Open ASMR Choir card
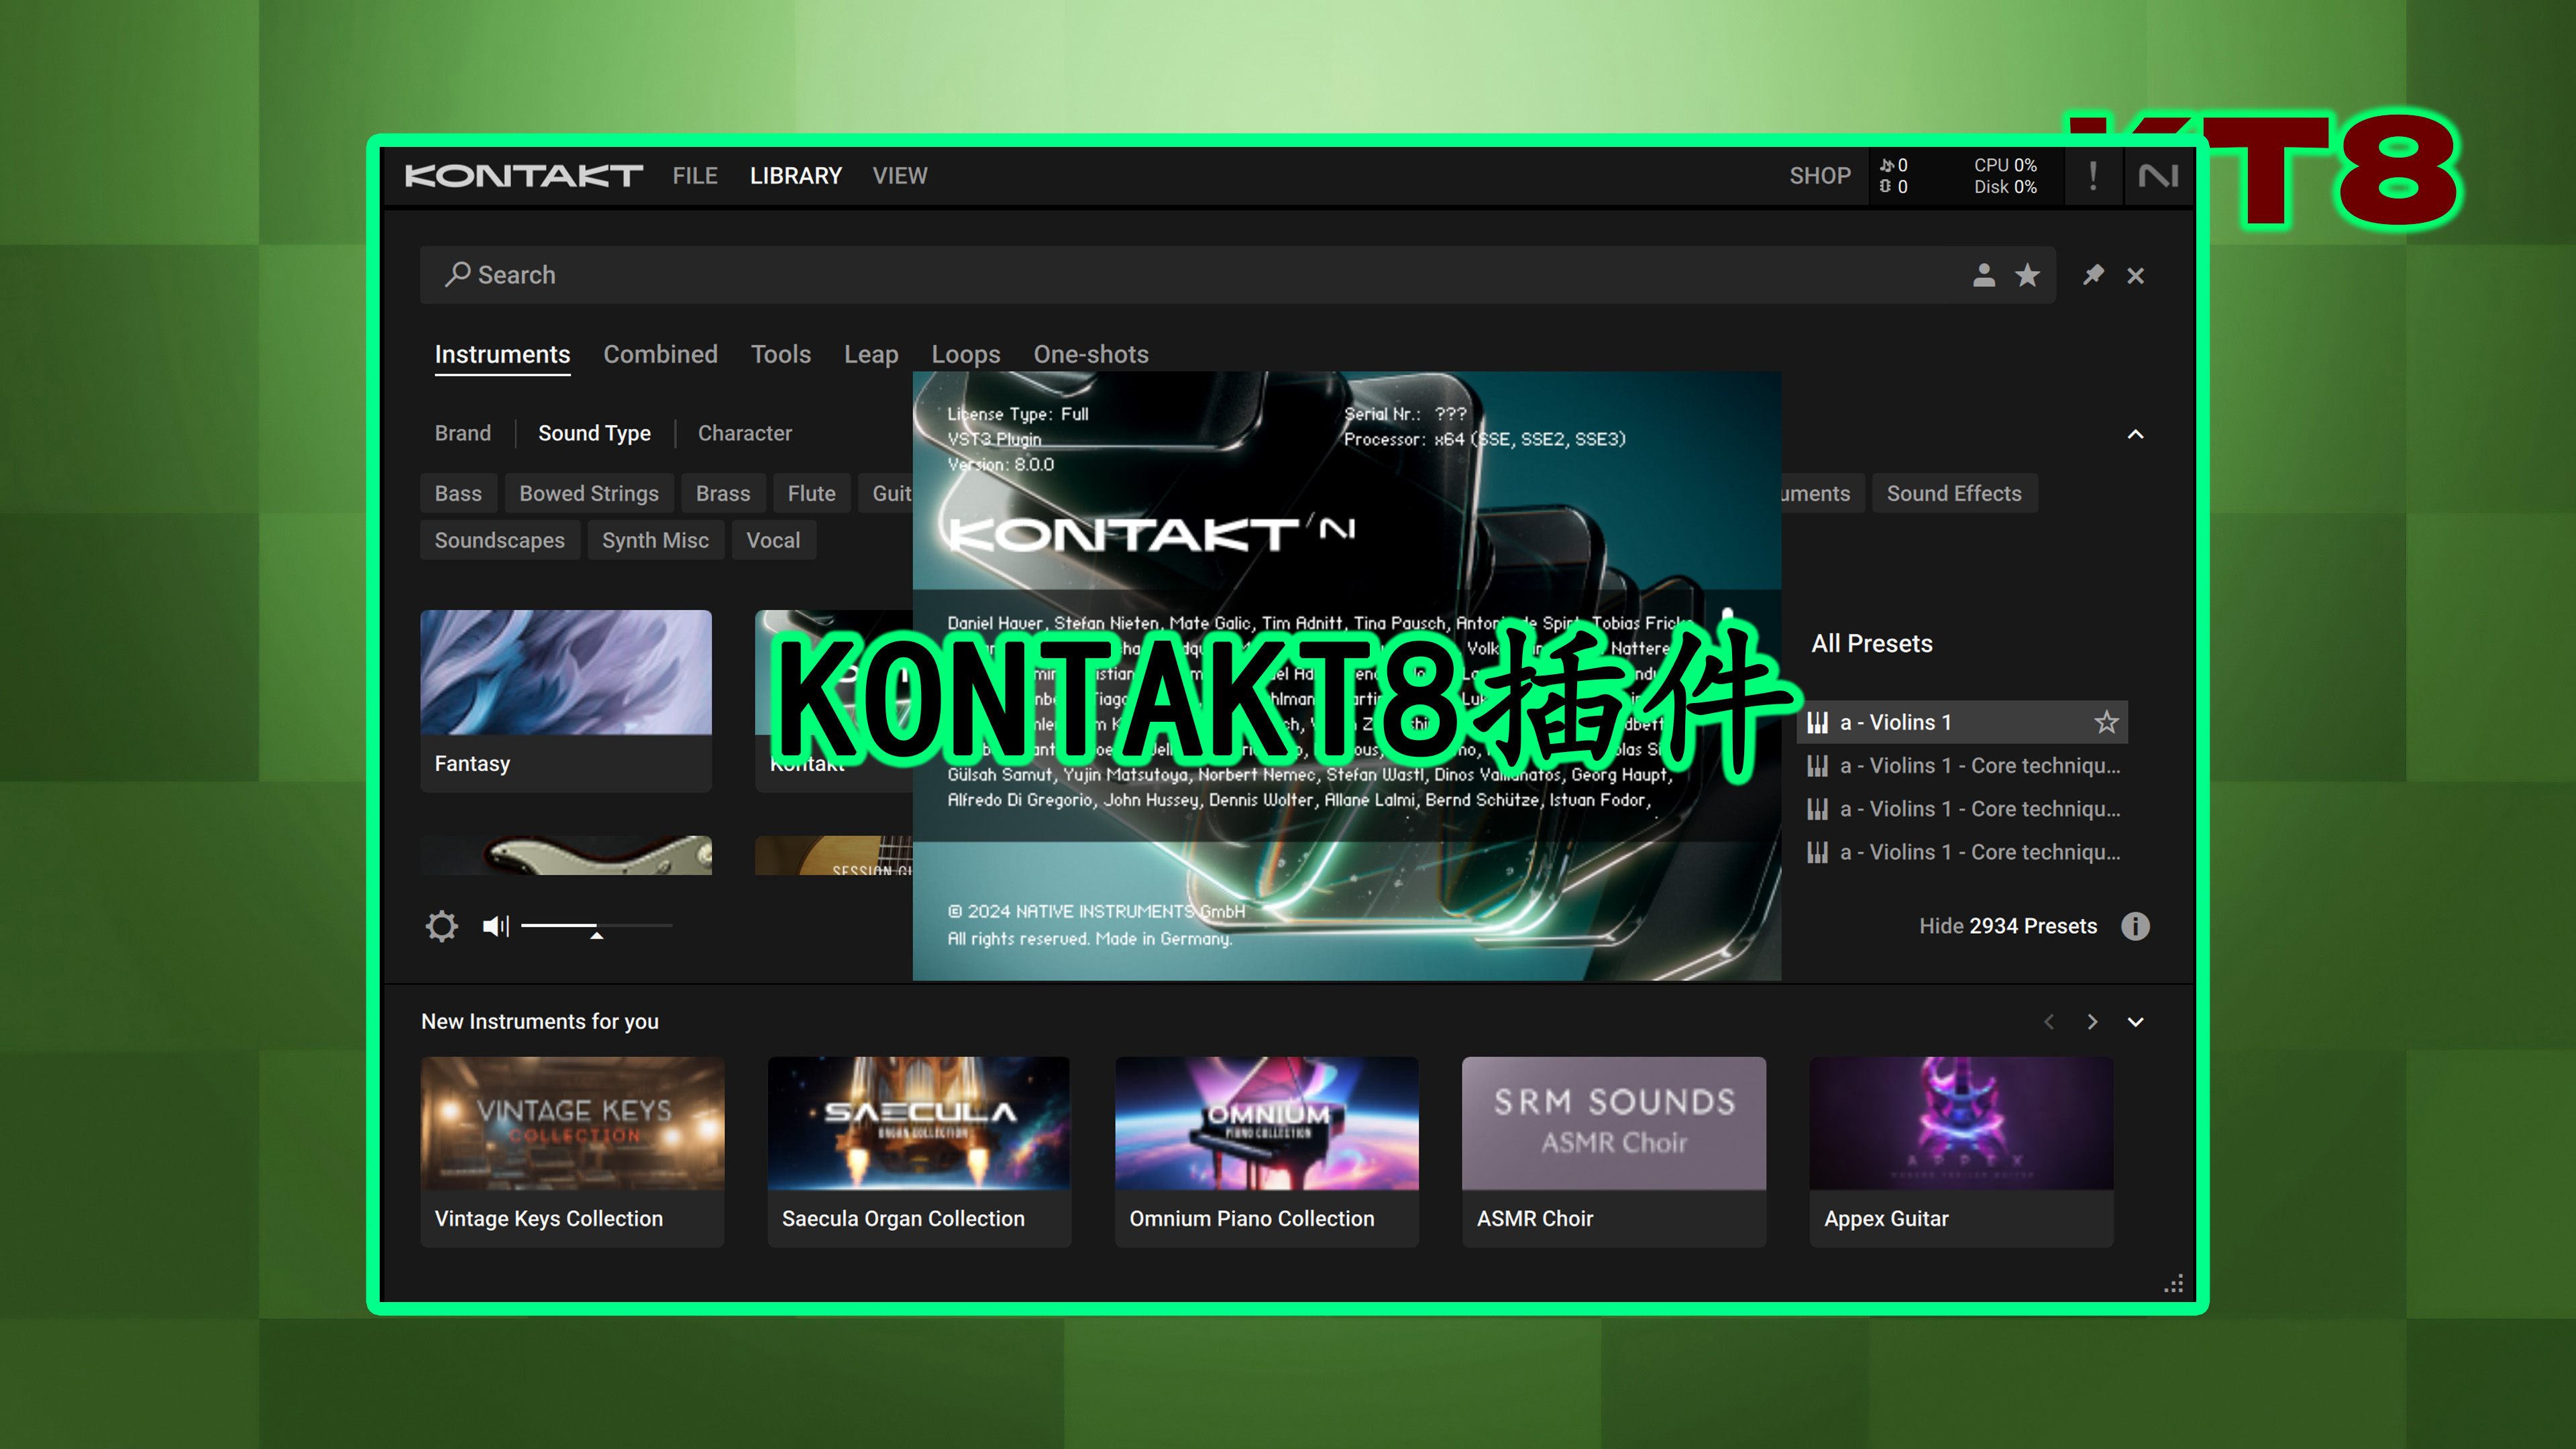The height and width of the screenshot is (1449, 2576). (x=1613, y=1151)
